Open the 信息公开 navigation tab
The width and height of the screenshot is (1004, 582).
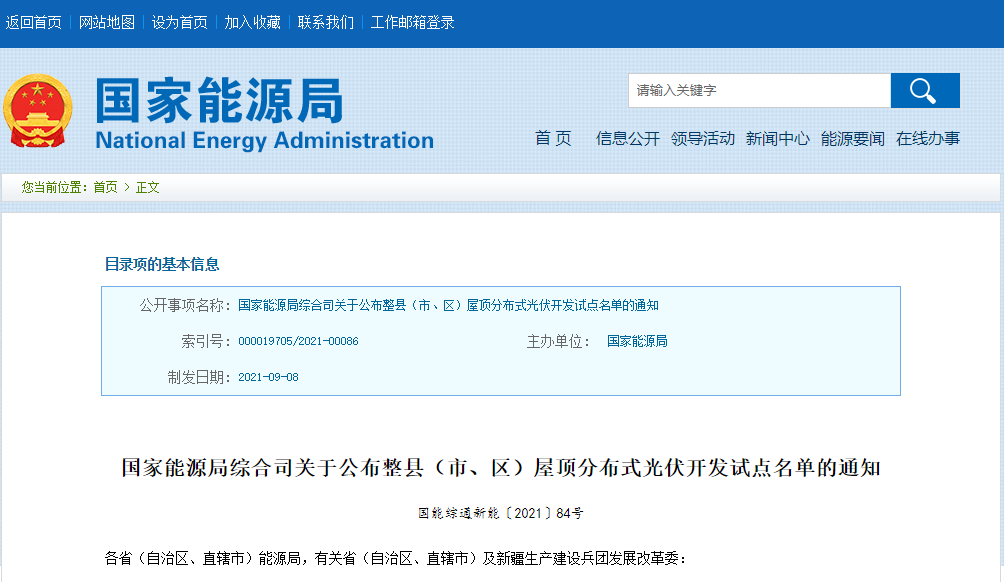pyautogui.click(x=628, y=139)
